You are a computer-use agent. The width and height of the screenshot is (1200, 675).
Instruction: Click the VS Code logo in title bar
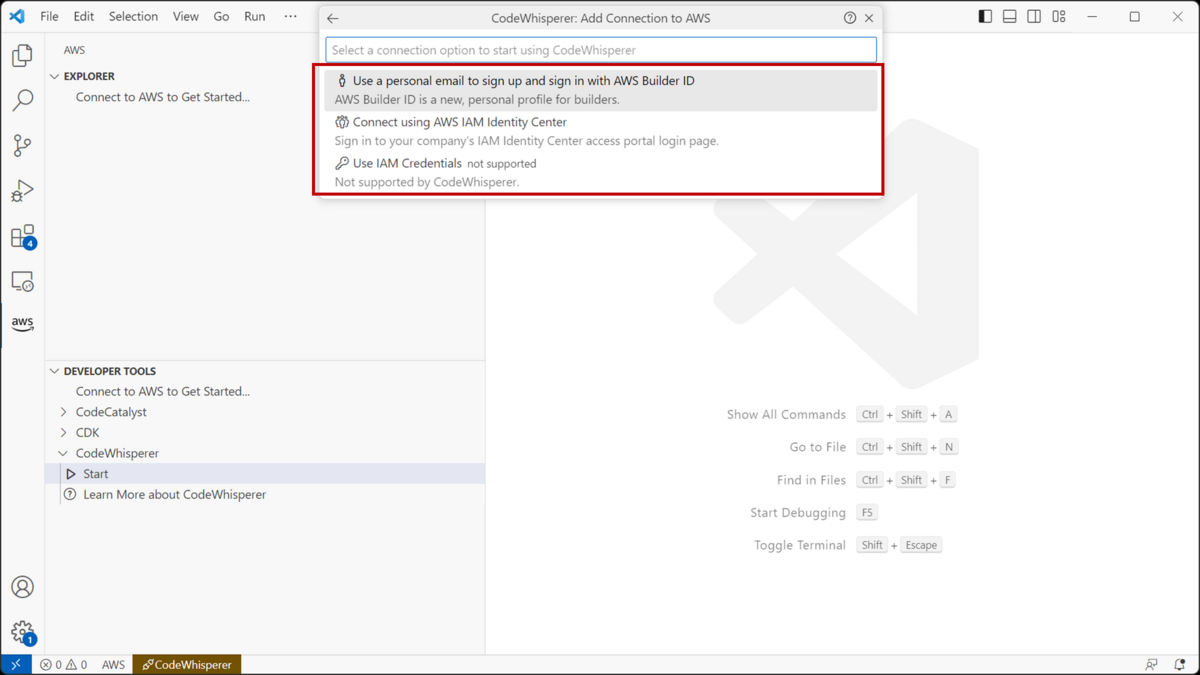pyautogui.click(x=17, y=16)
